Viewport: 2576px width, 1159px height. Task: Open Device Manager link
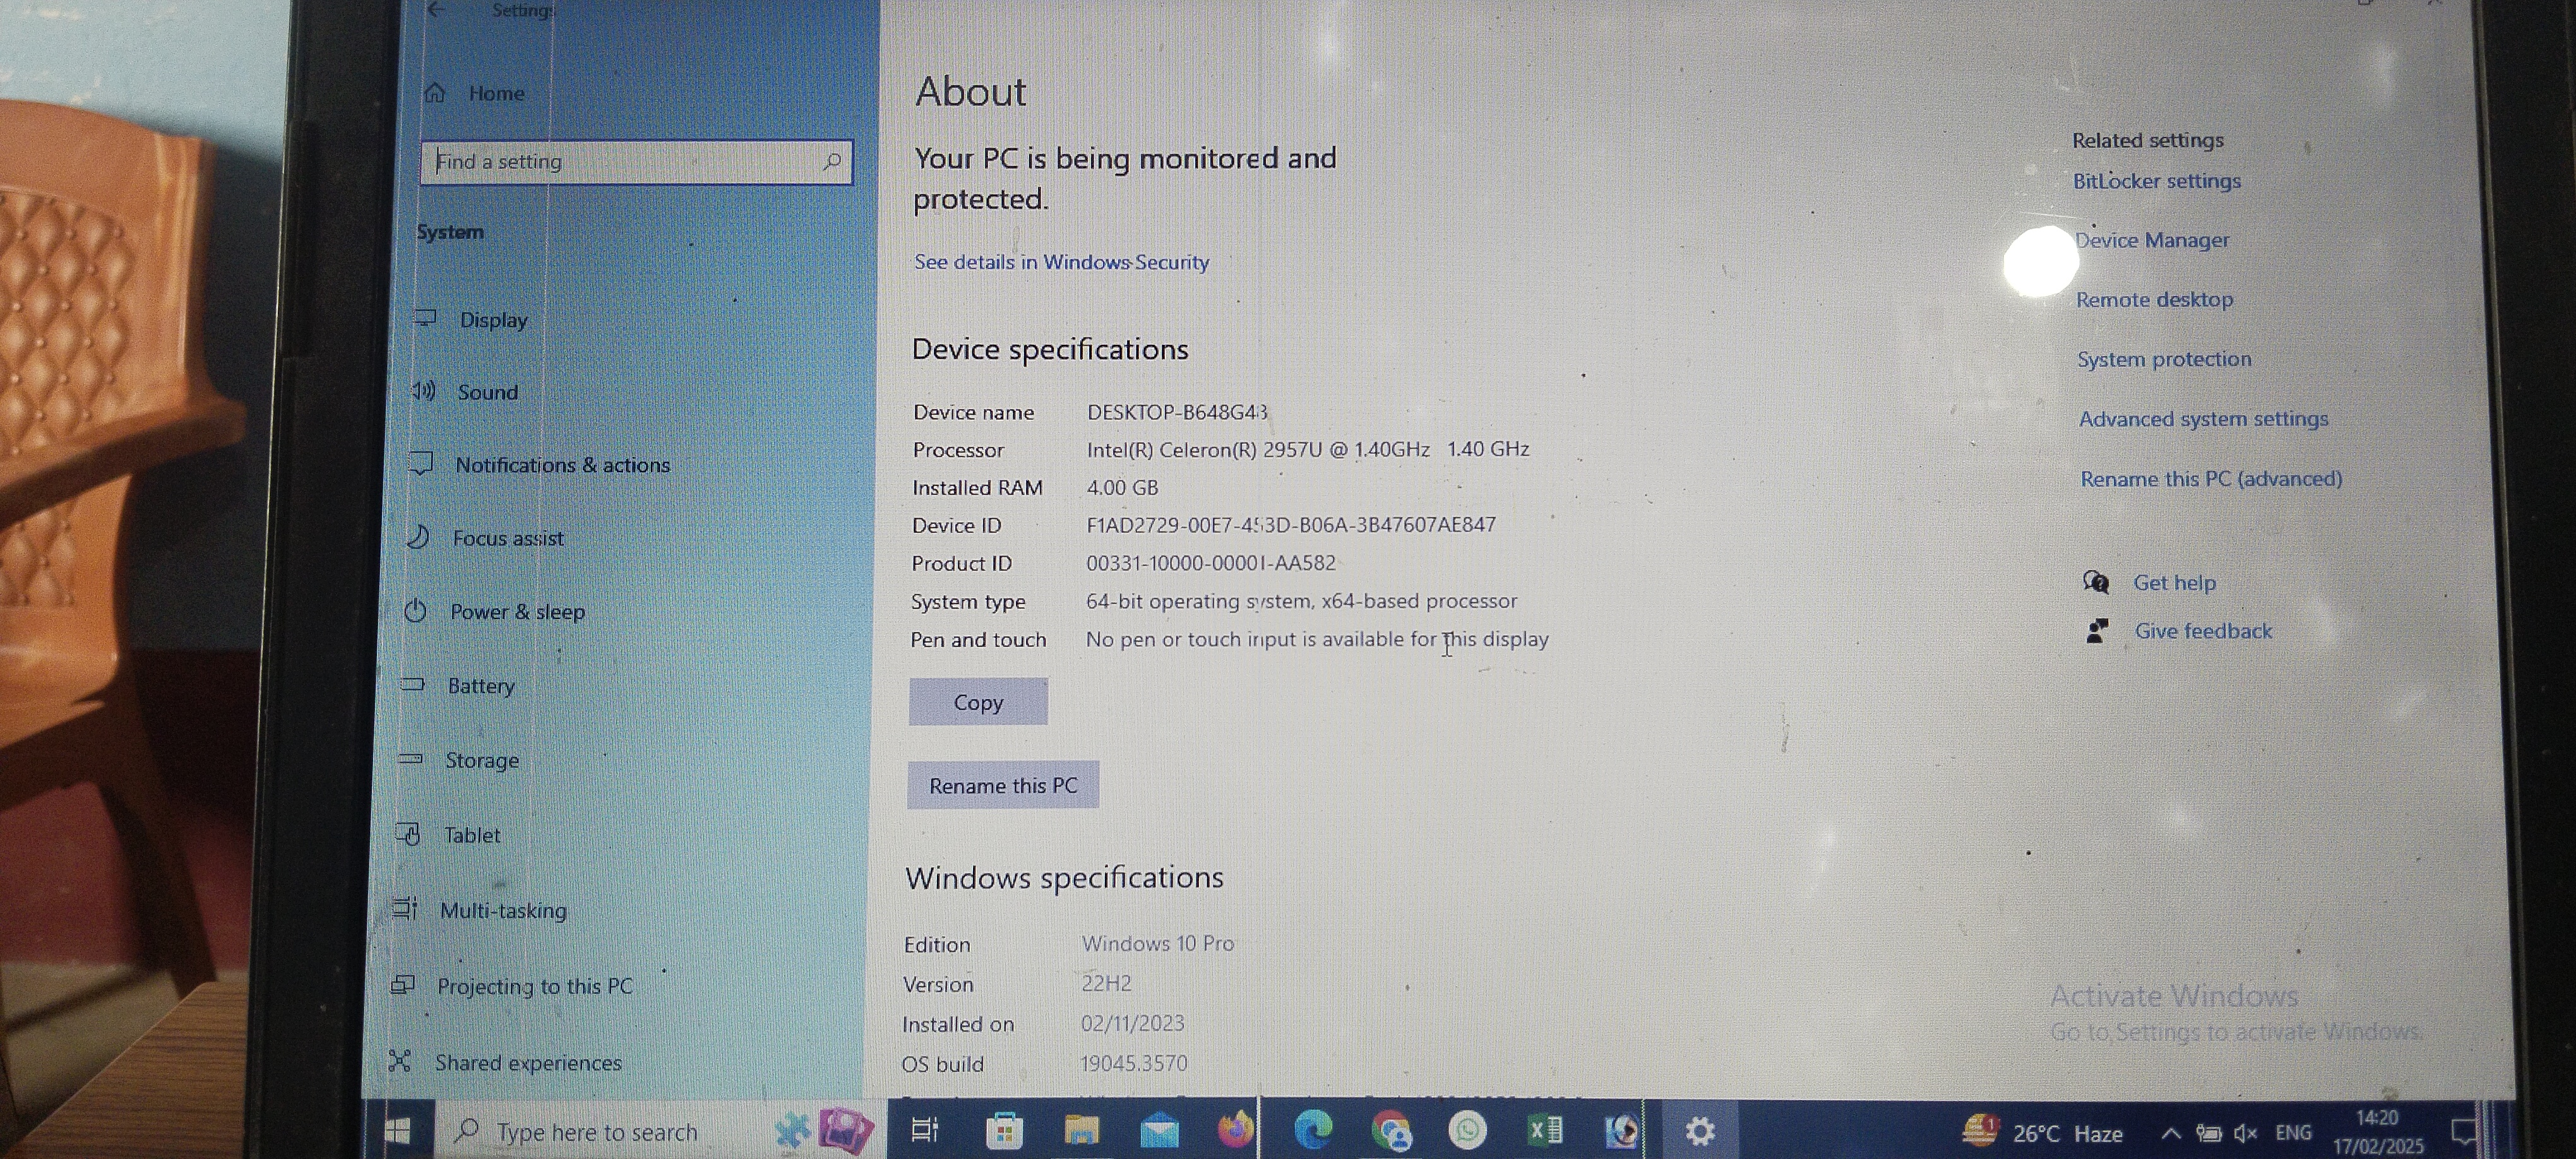(x=2152, y=240)
